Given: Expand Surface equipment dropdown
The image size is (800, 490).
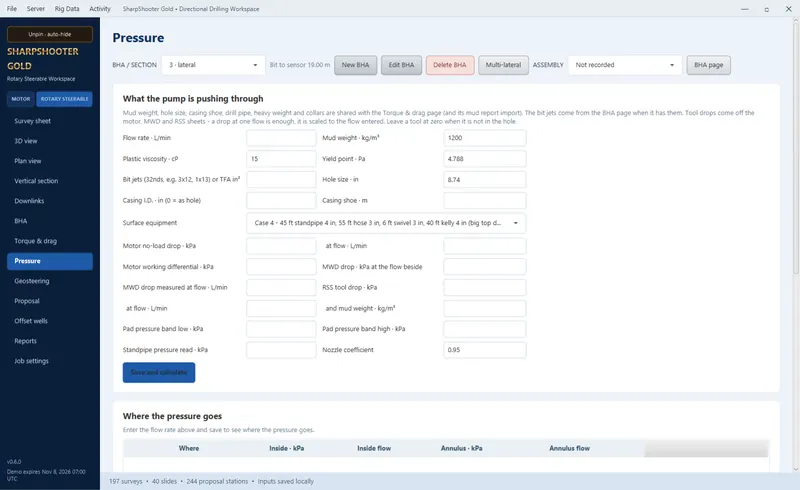Looking at the screenshot, I should coord(386,223).
